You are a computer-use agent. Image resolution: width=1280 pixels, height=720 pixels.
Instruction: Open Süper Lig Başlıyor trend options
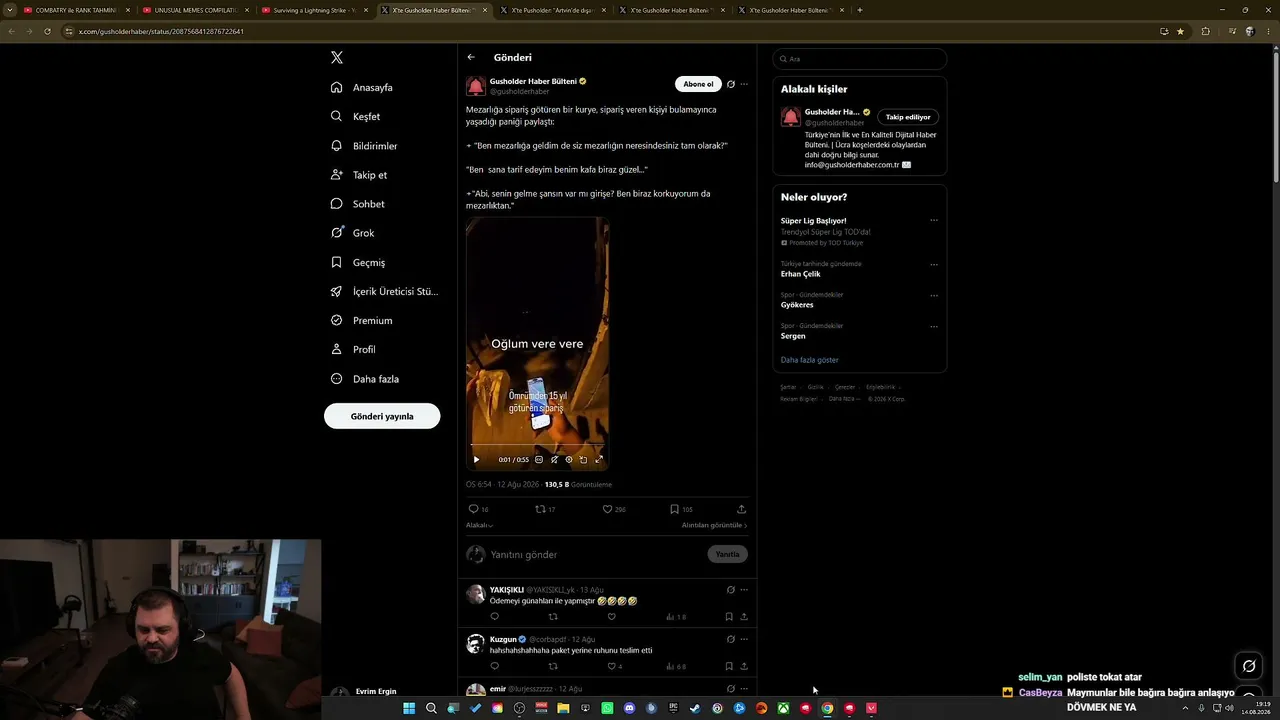point(934,220)
